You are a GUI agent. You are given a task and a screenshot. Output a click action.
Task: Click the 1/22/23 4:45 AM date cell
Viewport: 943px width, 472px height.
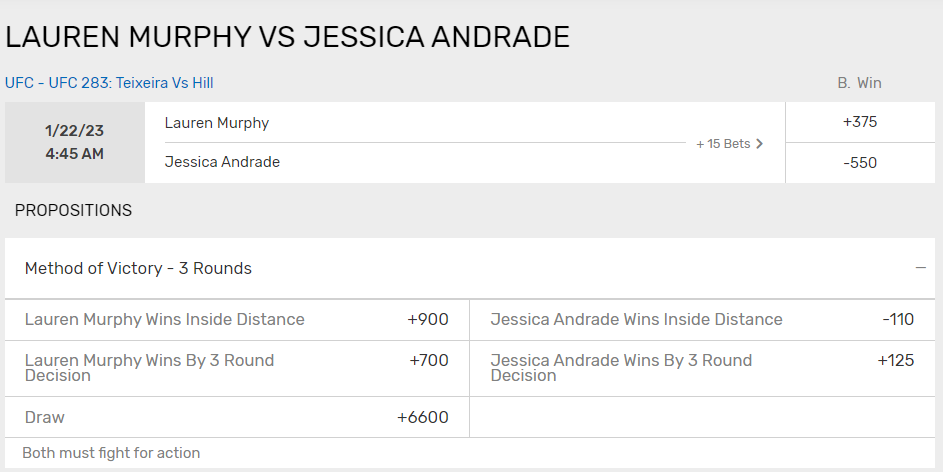pos(75,143)
